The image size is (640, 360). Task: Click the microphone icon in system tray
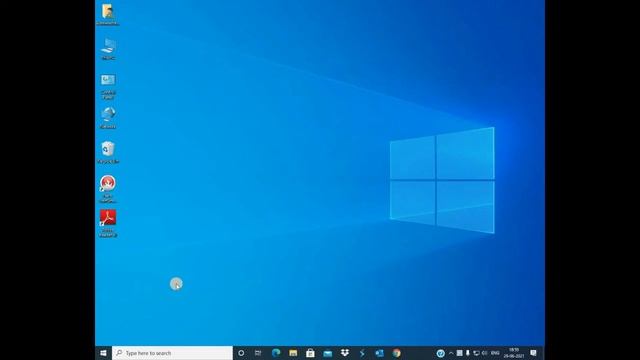click(468, 353)
